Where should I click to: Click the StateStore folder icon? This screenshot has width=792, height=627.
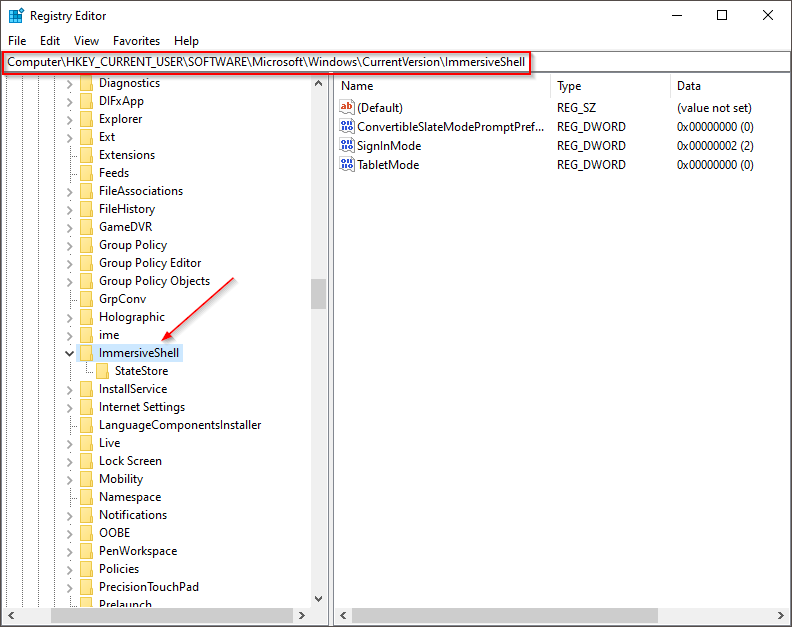[x=103, y=371]
